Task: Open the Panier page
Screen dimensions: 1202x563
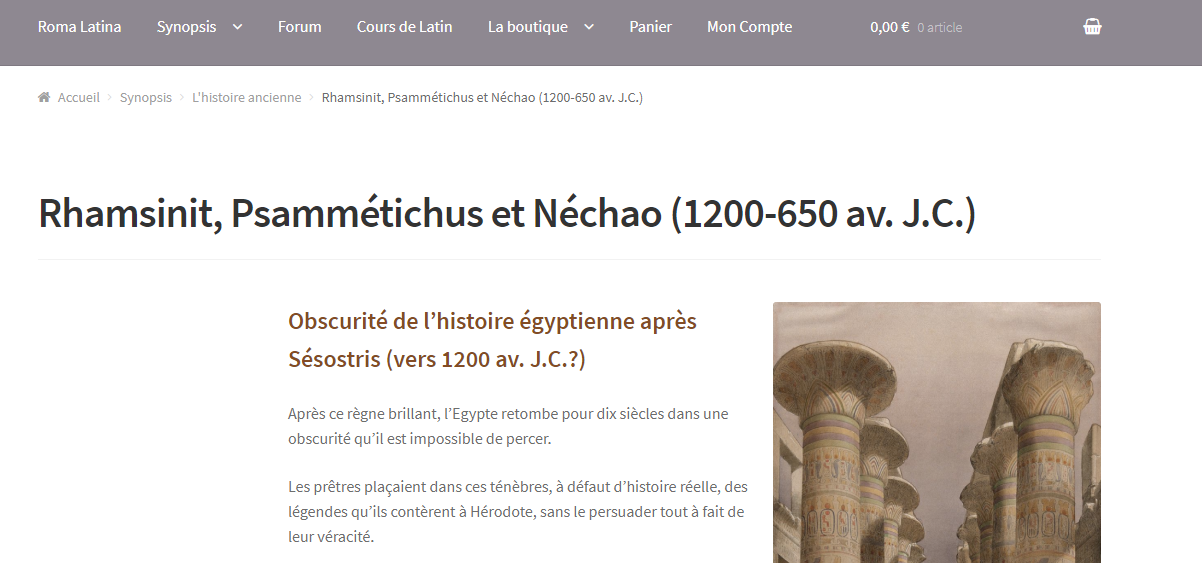Action: click(x=650, y=27)
